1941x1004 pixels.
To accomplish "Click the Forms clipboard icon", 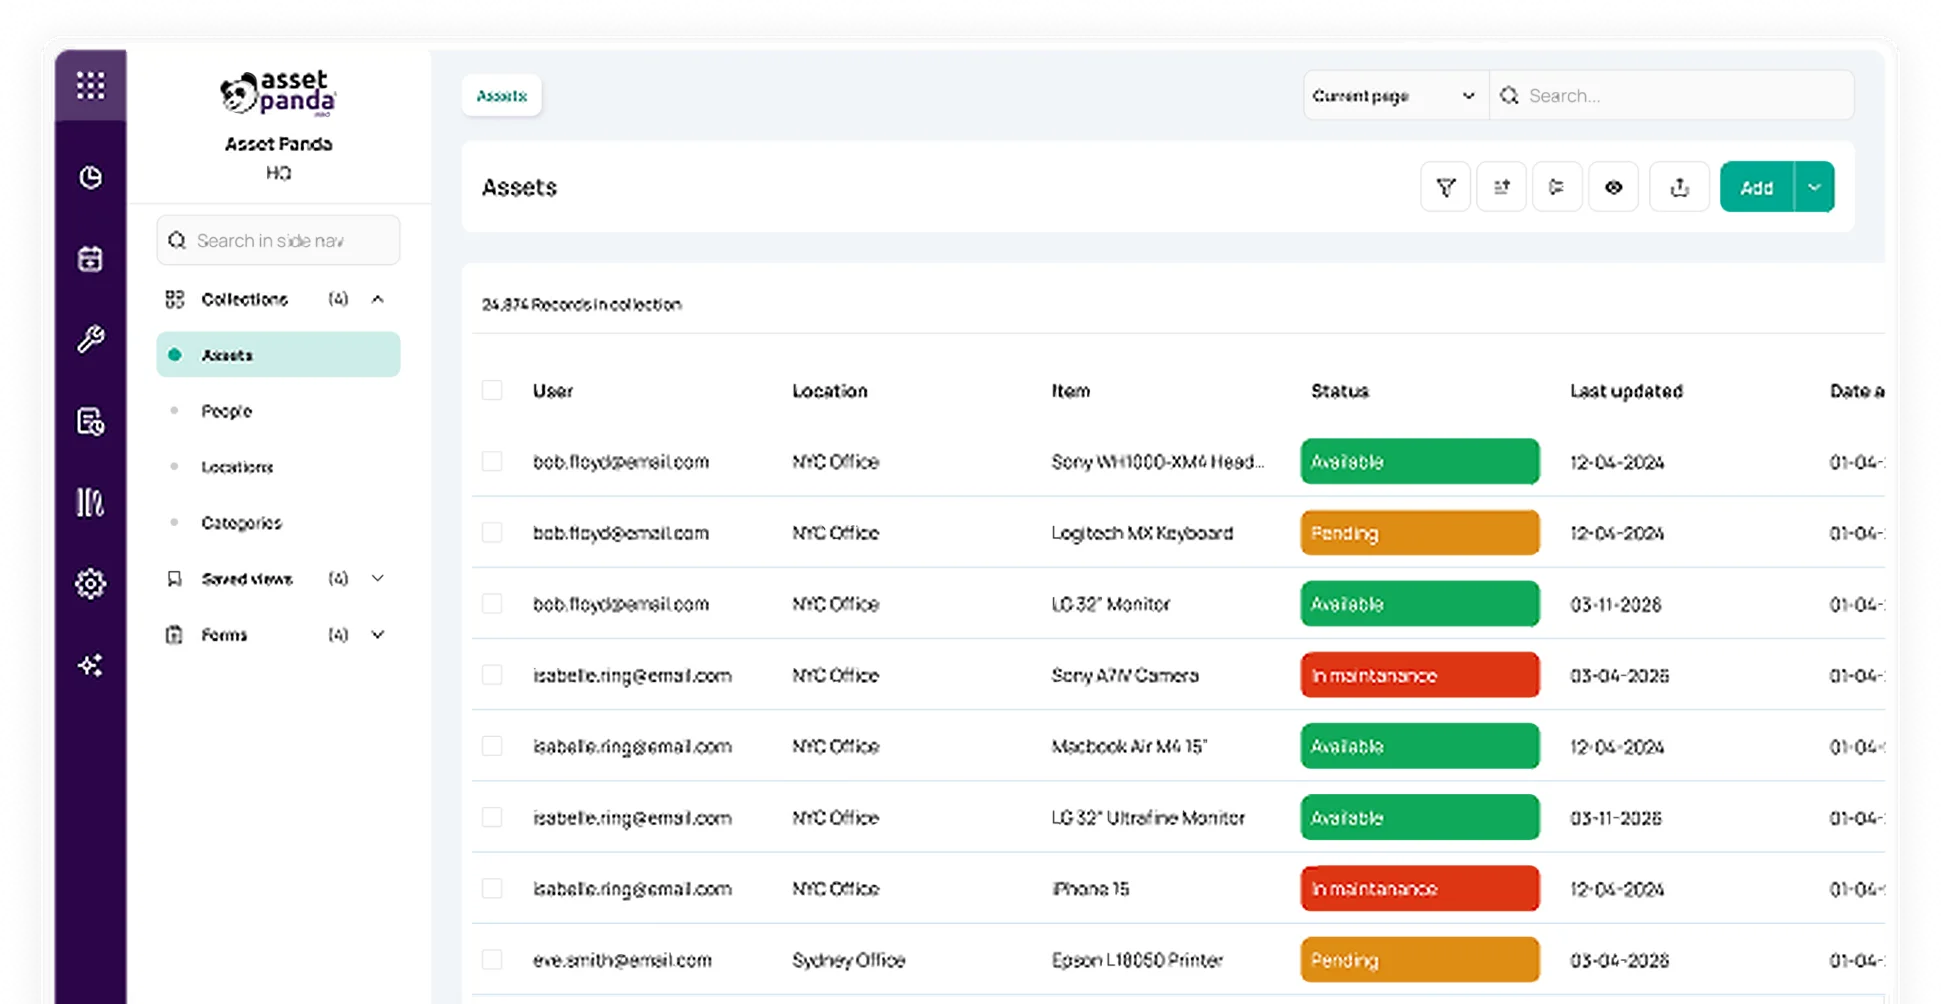I will [x=175, y=635].
